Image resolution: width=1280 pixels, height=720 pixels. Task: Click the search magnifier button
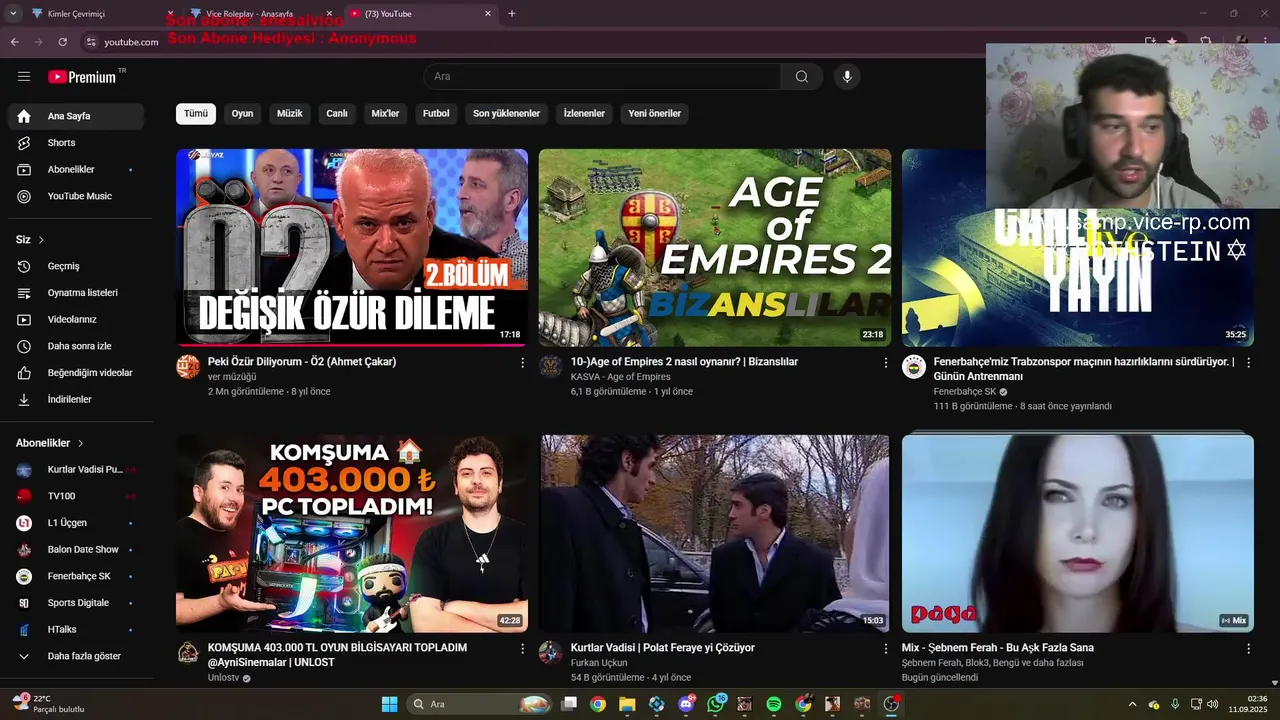point(802,76)
